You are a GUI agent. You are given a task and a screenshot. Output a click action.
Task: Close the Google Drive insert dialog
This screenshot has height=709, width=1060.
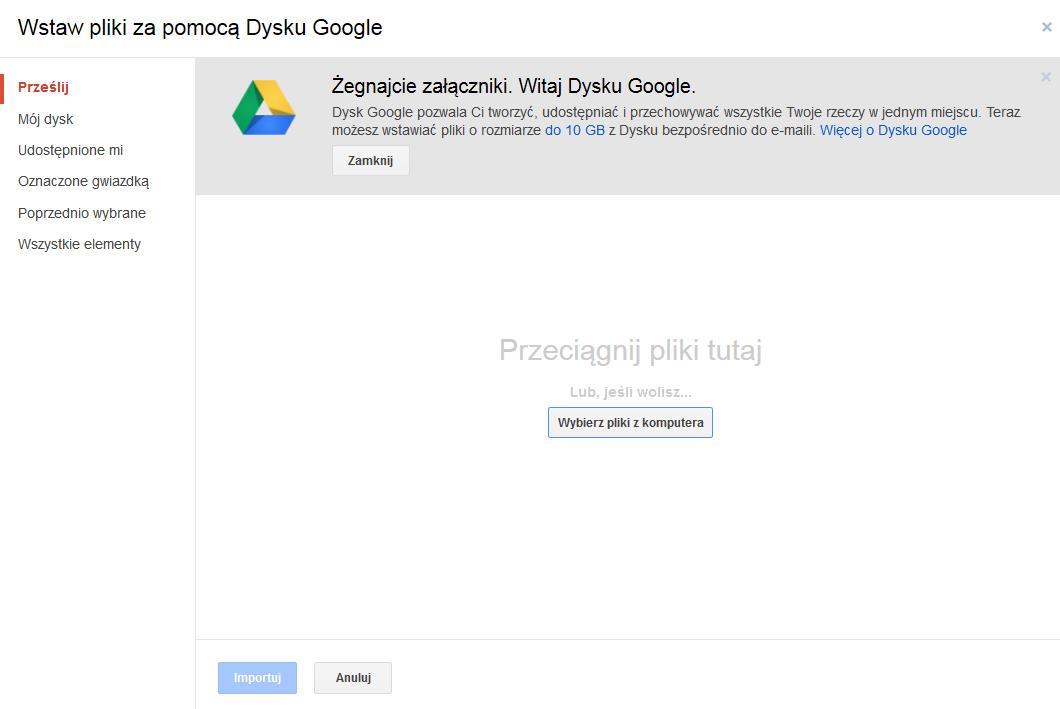[x=1046, y=27]
